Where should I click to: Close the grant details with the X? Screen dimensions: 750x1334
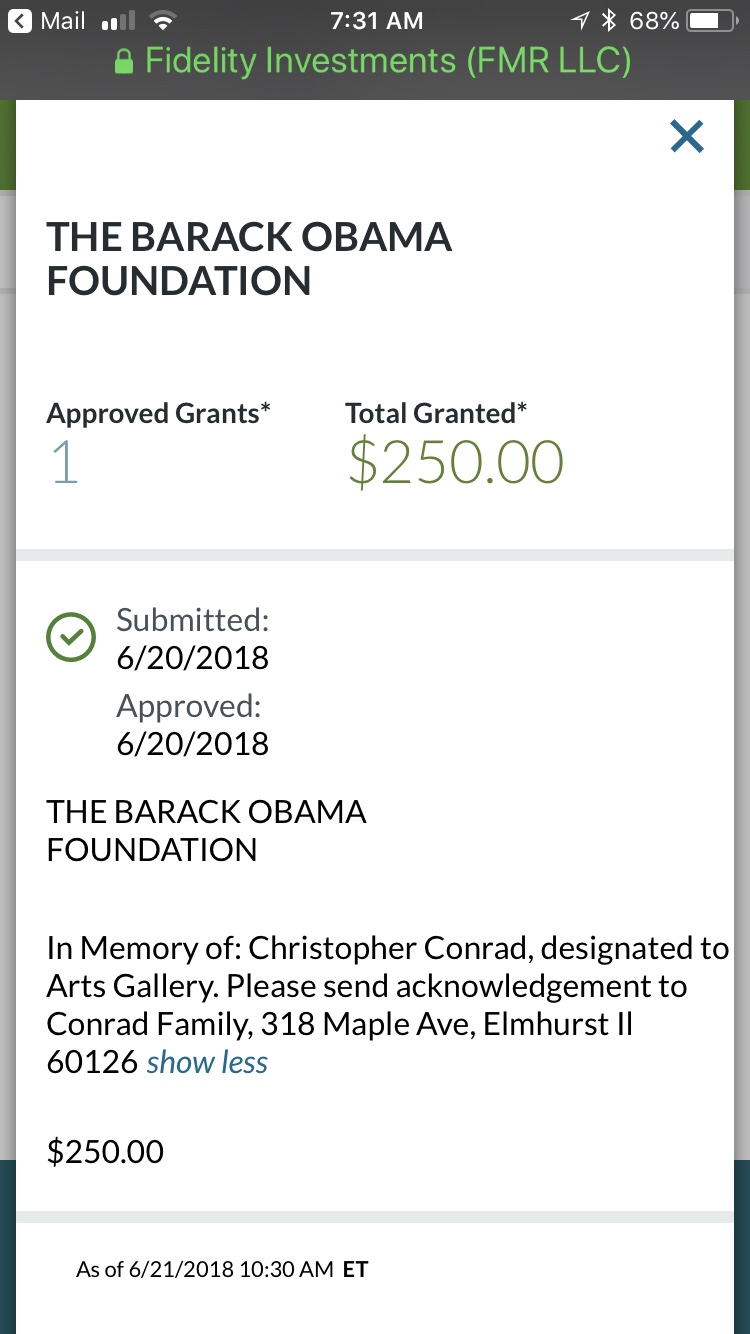click(687, 137)
